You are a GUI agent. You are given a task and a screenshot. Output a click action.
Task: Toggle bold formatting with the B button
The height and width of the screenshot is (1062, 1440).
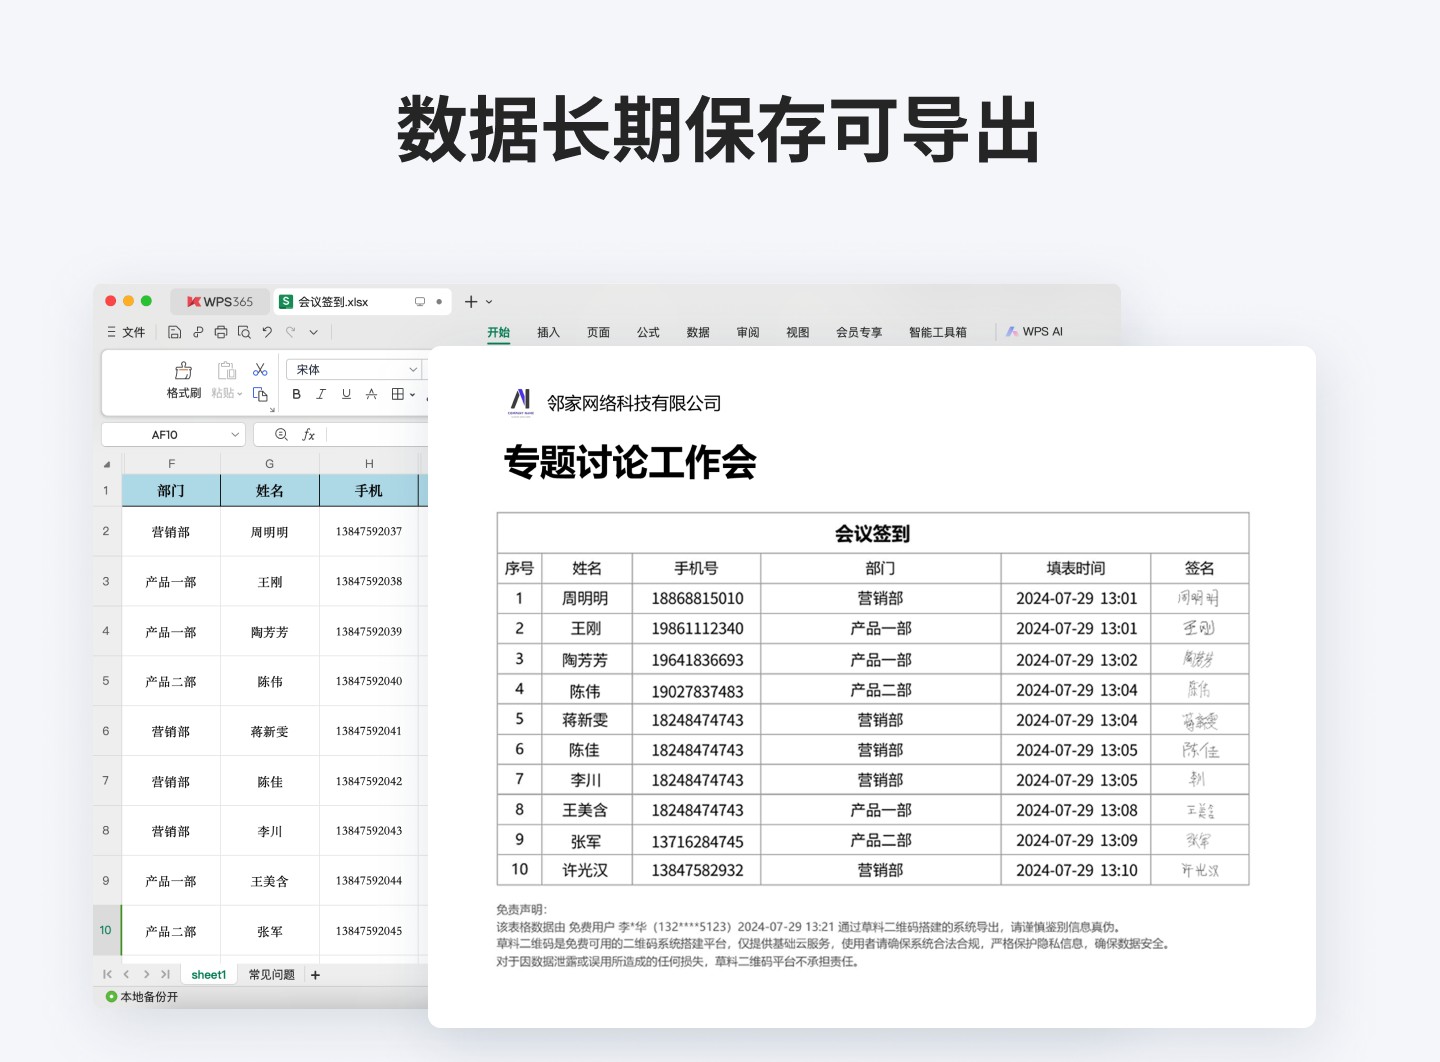point(296,395)
